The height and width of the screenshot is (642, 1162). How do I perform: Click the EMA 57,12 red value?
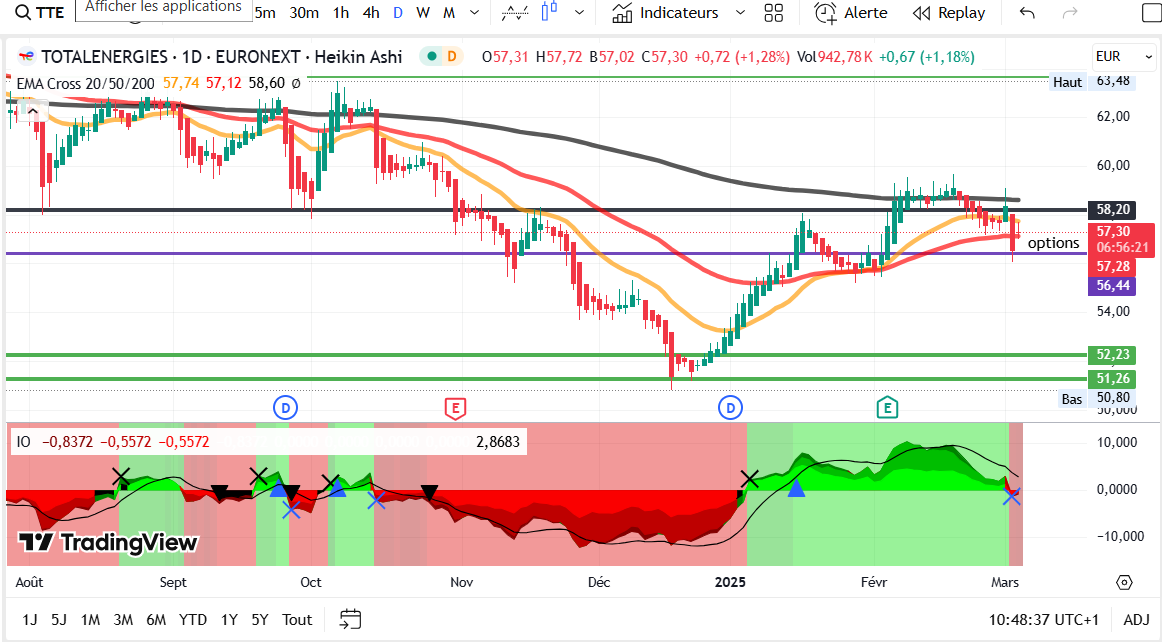(224, 83)
